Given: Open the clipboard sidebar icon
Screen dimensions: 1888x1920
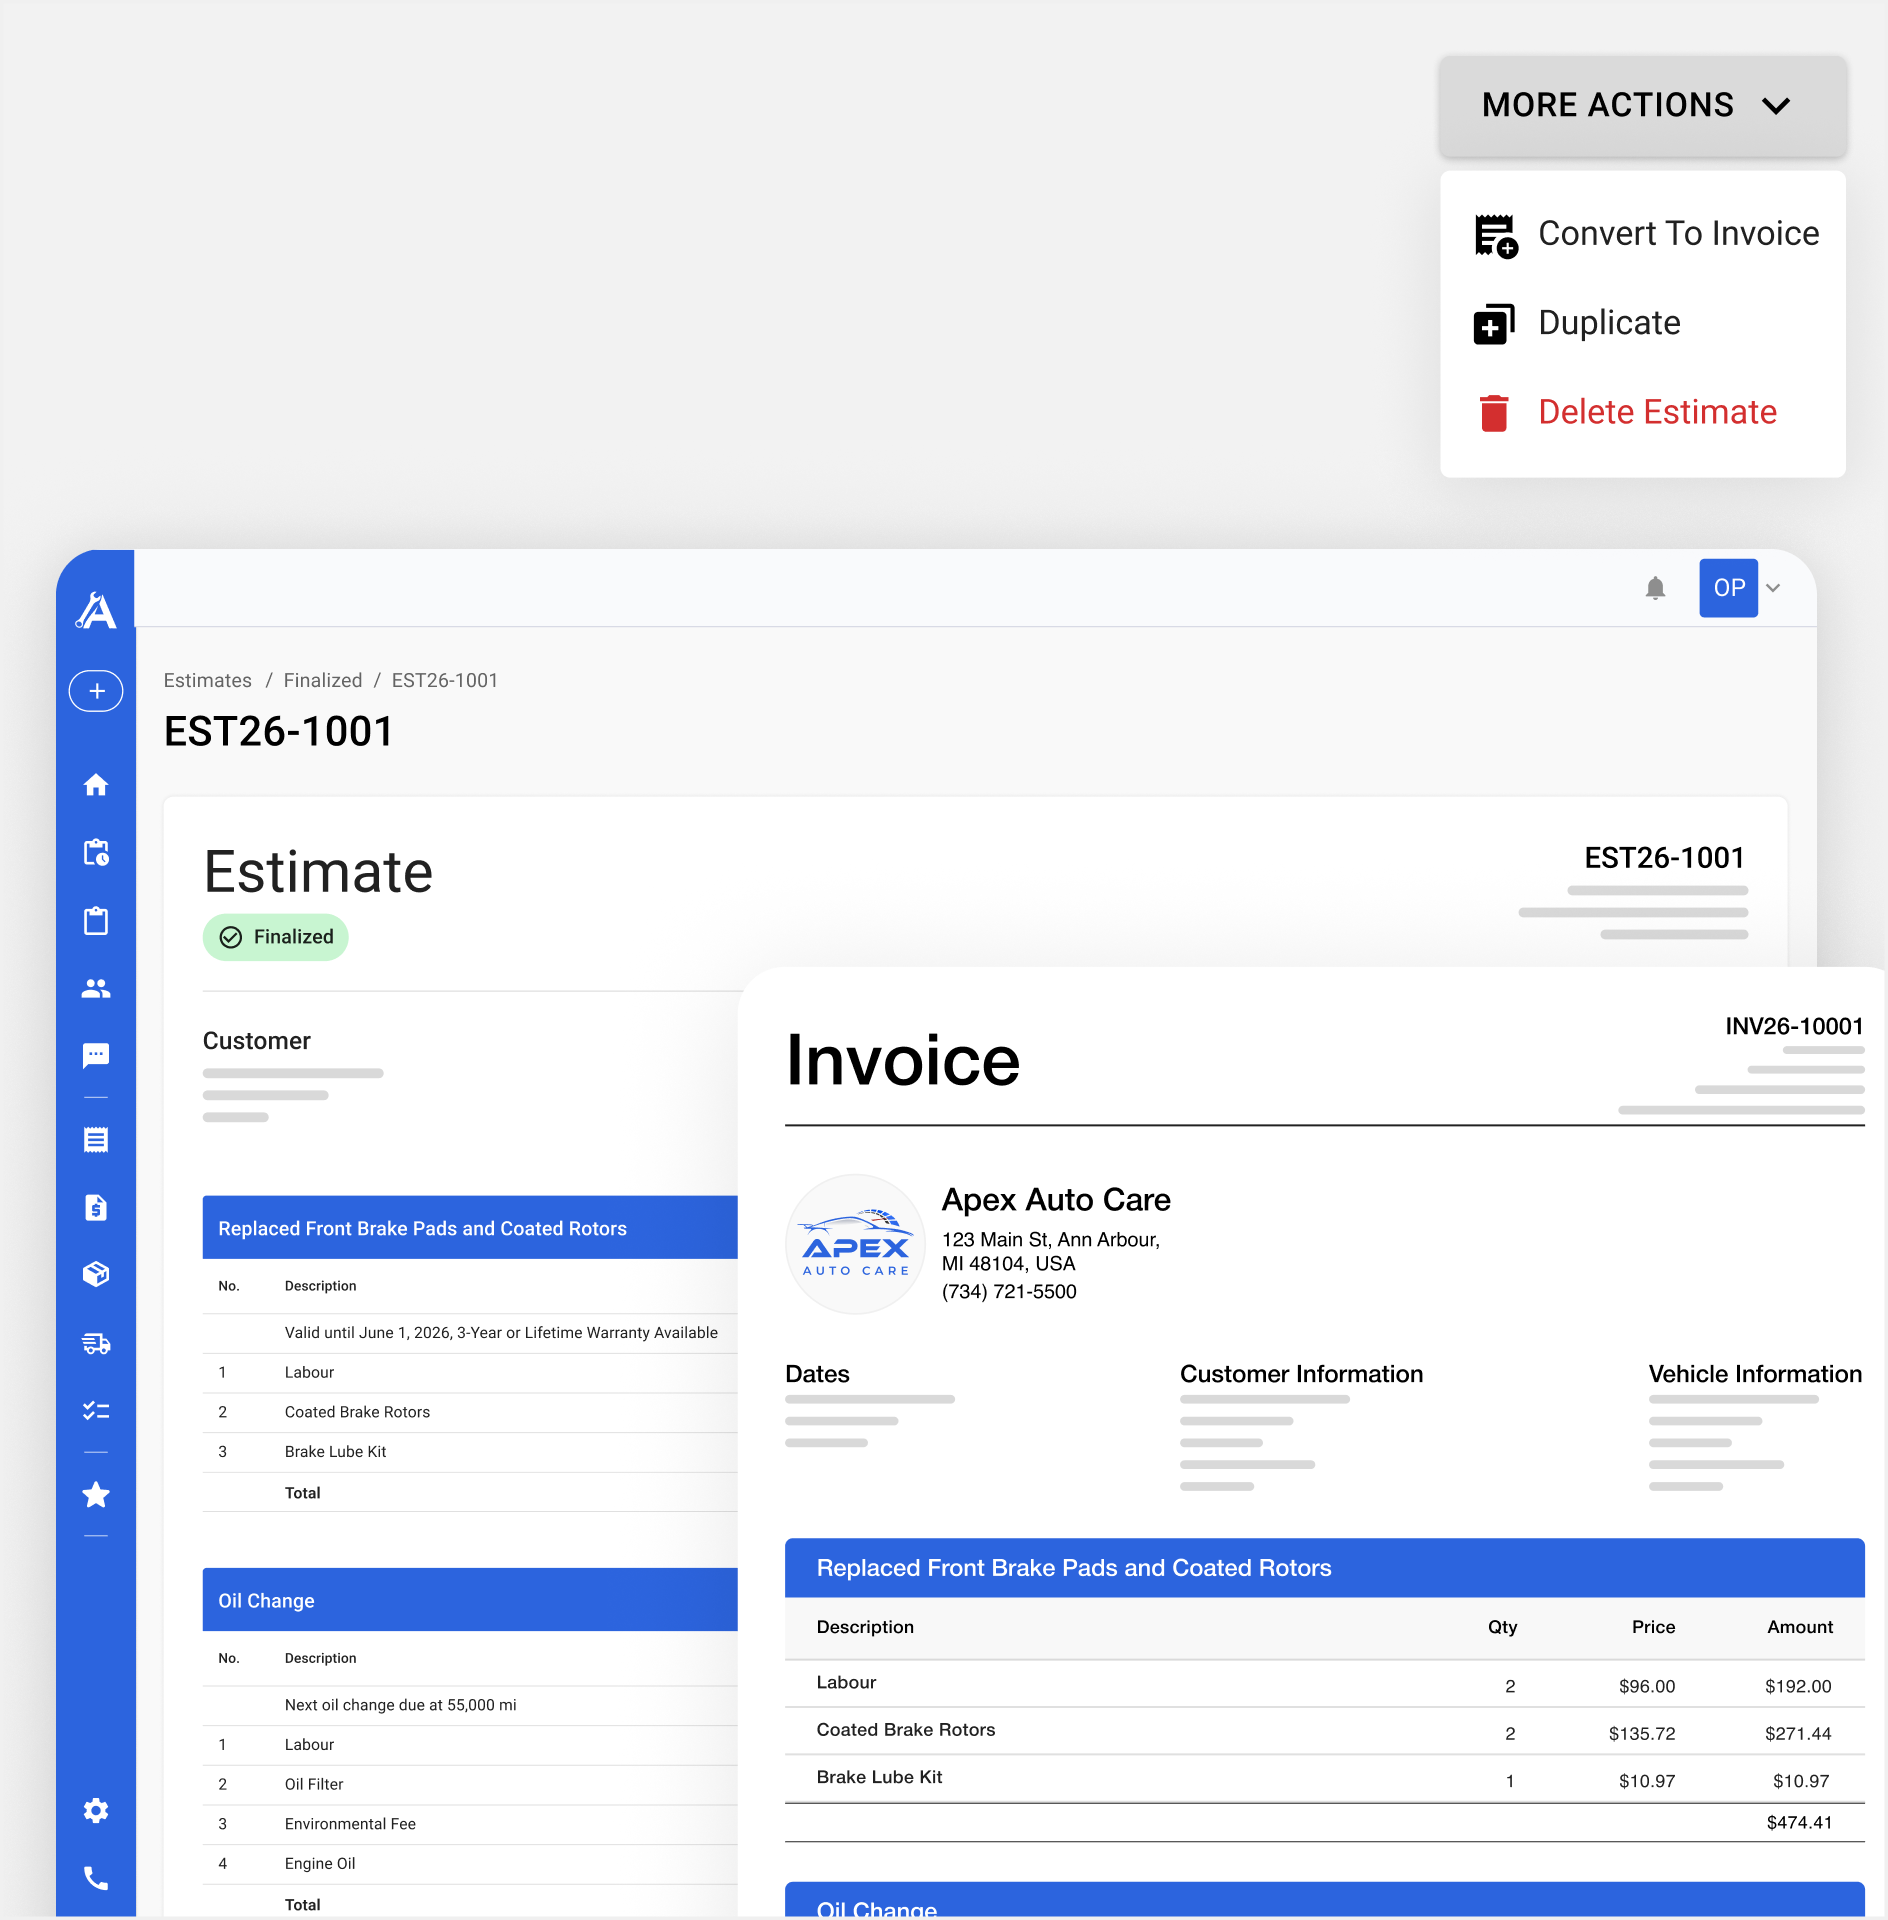Looking at the screenshot, I should pyautogui.click(x=96, y=920).
